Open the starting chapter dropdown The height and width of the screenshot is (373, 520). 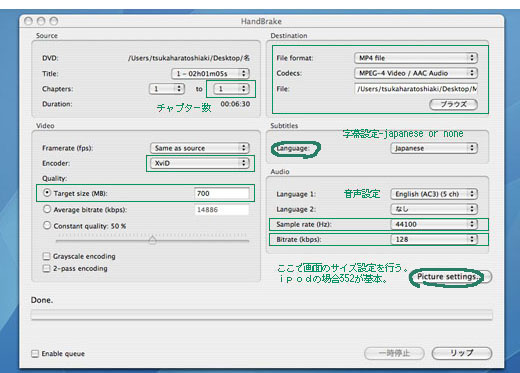coord(167,89)
